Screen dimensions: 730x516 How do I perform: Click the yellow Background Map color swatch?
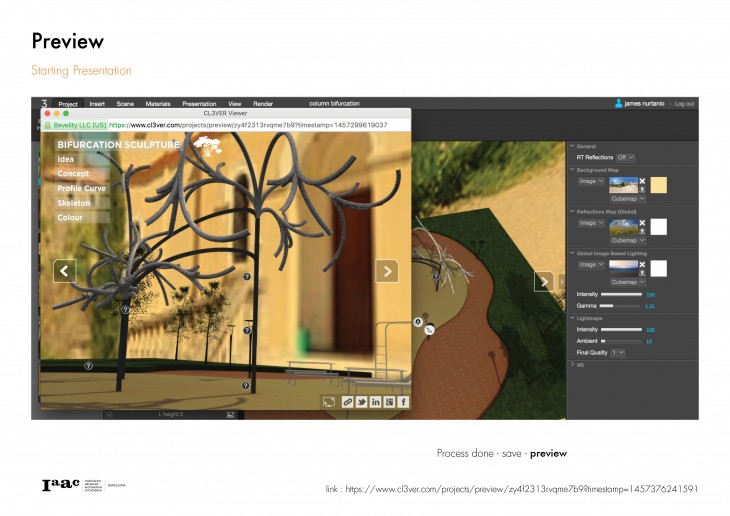(659, 185)
